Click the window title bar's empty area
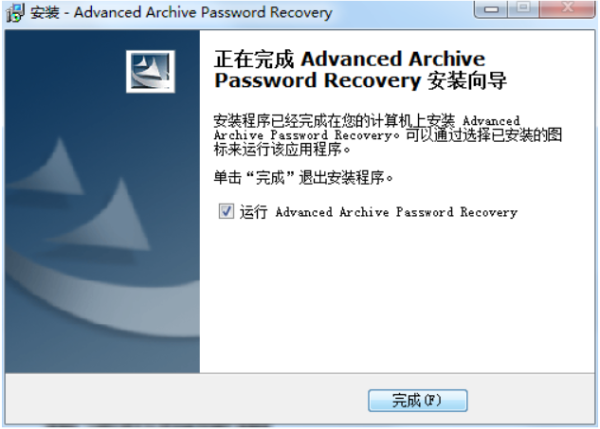 402,11
